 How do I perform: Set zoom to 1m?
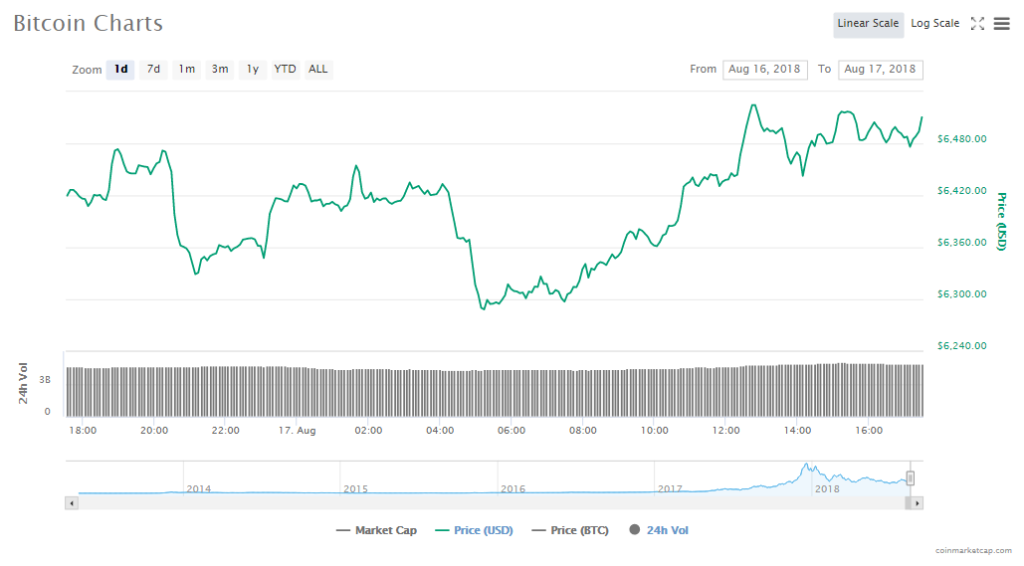click(186, 70)
